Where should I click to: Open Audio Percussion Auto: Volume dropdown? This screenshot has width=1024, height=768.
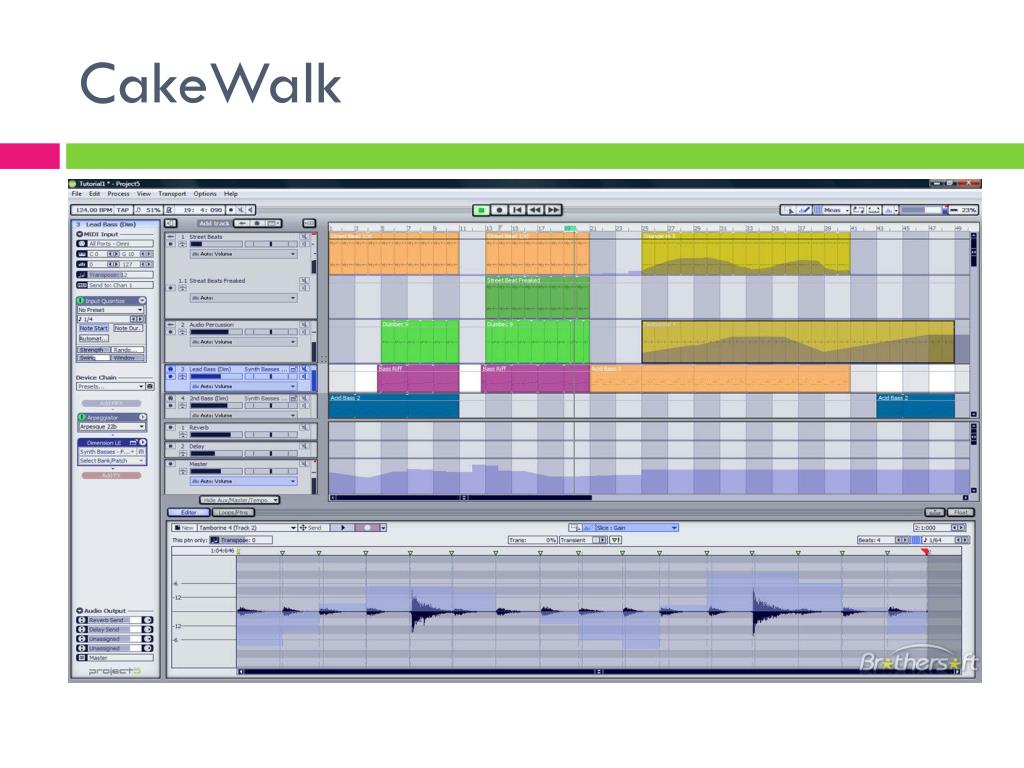click(243, 342)
